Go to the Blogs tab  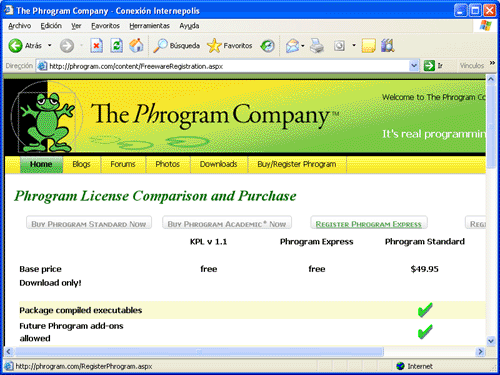point(81,164)
